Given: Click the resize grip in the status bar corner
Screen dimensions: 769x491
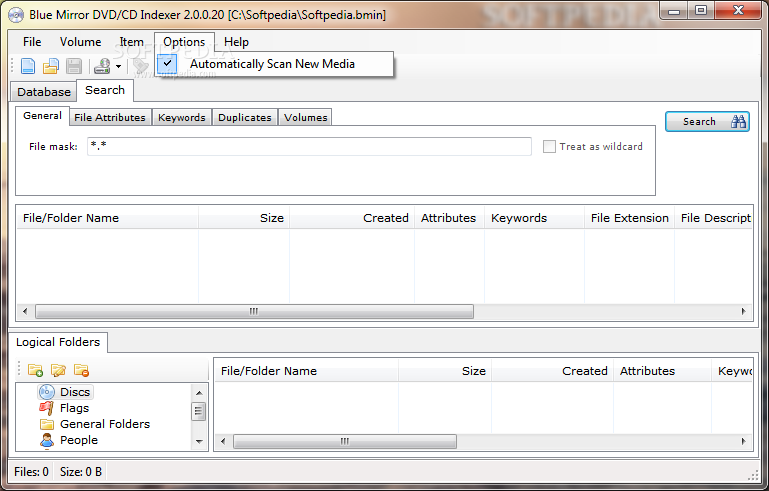Looking at the screenshot, I should (753, 475).
